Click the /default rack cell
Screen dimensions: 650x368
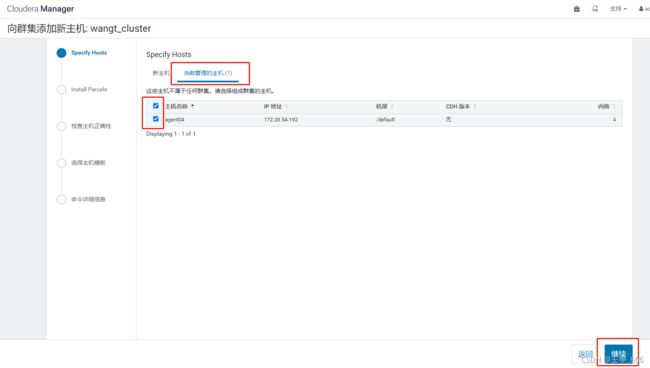point(385,120)
